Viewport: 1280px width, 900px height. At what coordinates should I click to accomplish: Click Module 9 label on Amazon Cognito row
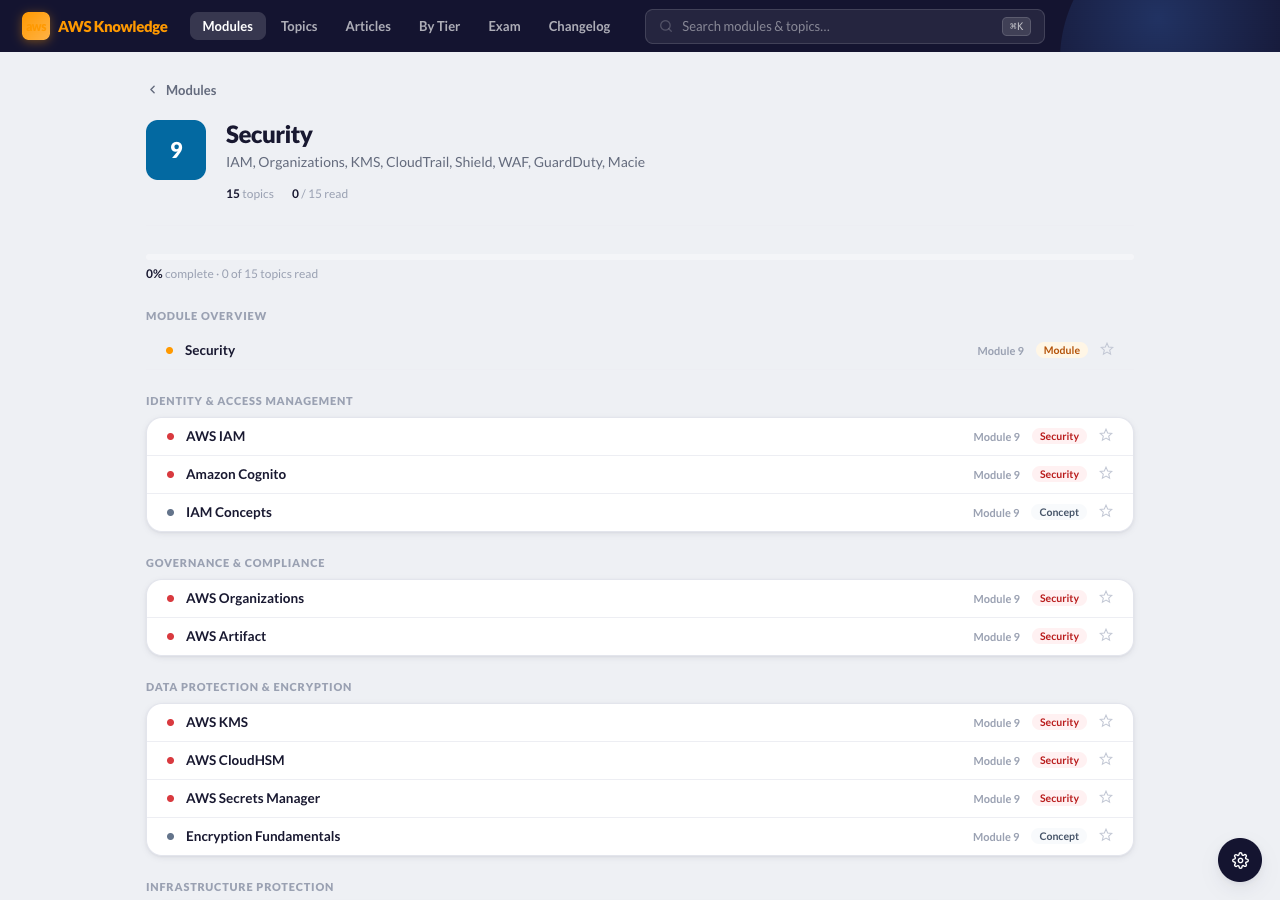point(996,475)
